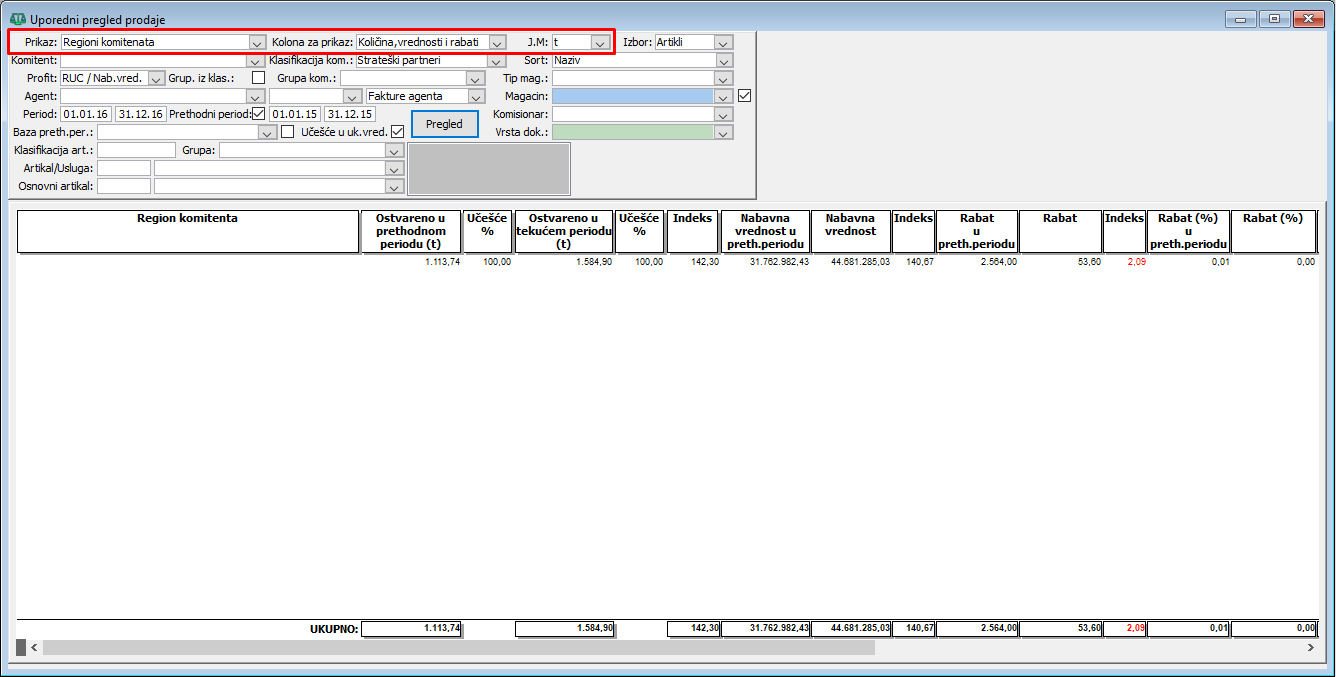Click the Period end date field 31.12.16
The image size is (1336, 677).
pyautogui.click(x=140, y=114)
